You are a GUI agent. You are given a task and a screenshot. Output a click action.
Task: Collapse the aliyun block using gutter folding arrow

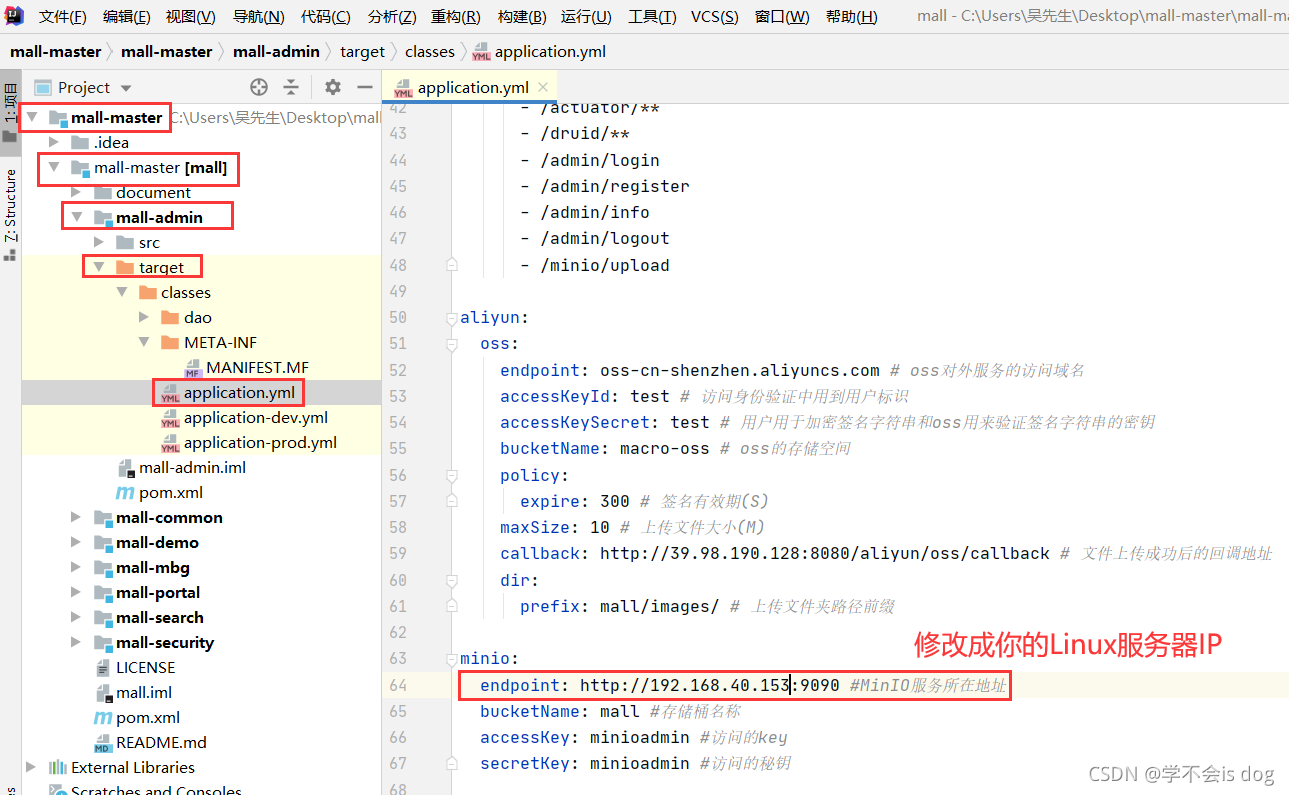coord(451,316)
